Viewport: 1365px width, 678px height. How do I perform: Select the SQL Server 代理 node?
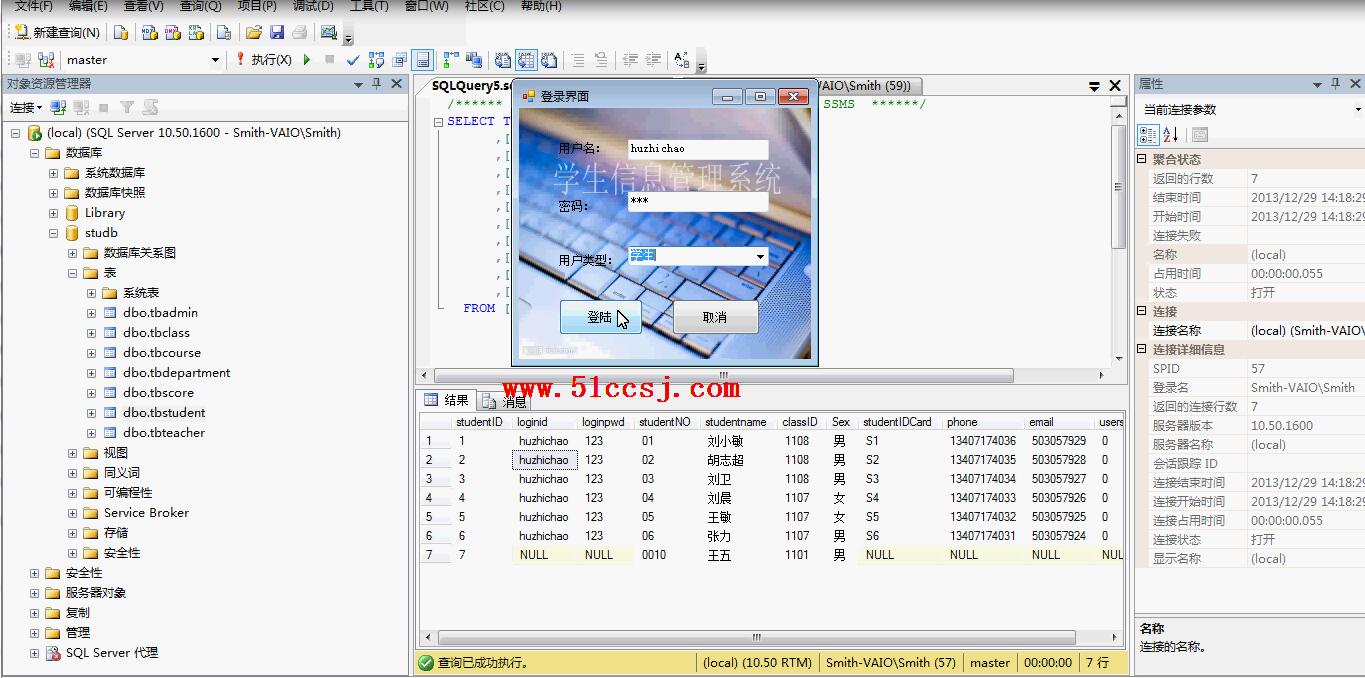tap(112, 653)
